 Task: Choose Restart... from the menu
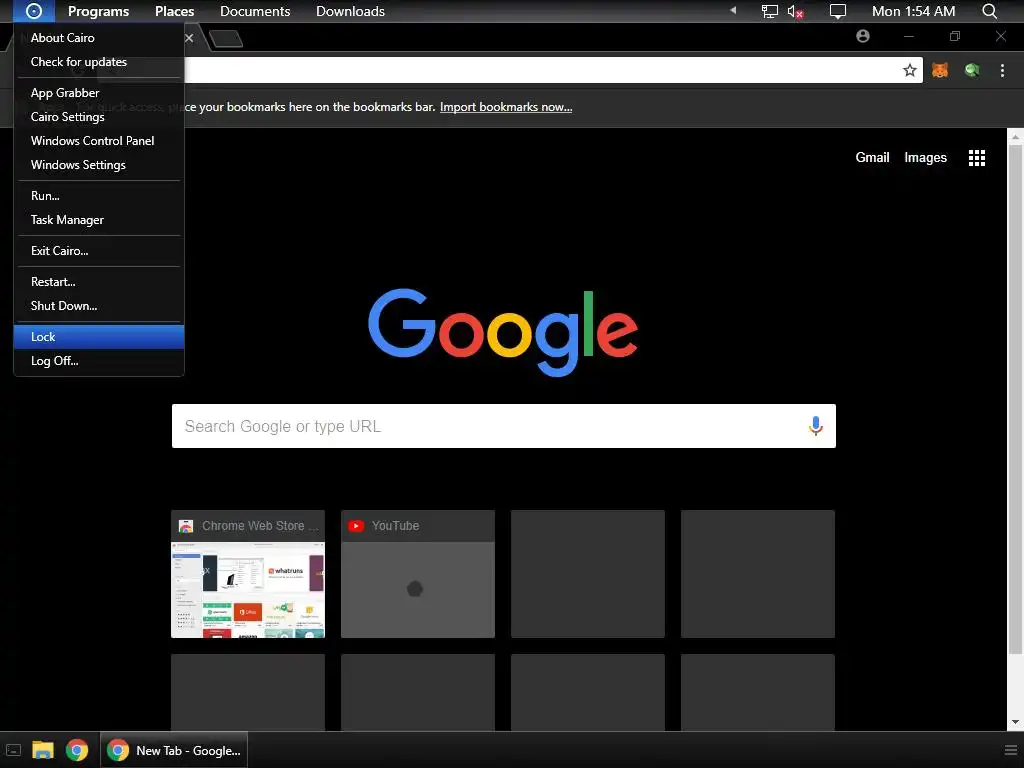(x=99, y=282)
